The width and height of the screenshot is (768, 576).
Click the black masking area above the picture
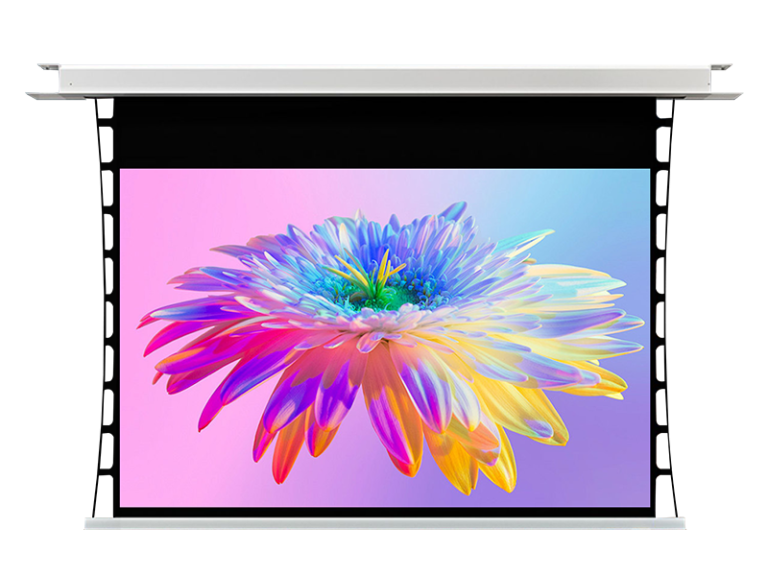point(384,132)
